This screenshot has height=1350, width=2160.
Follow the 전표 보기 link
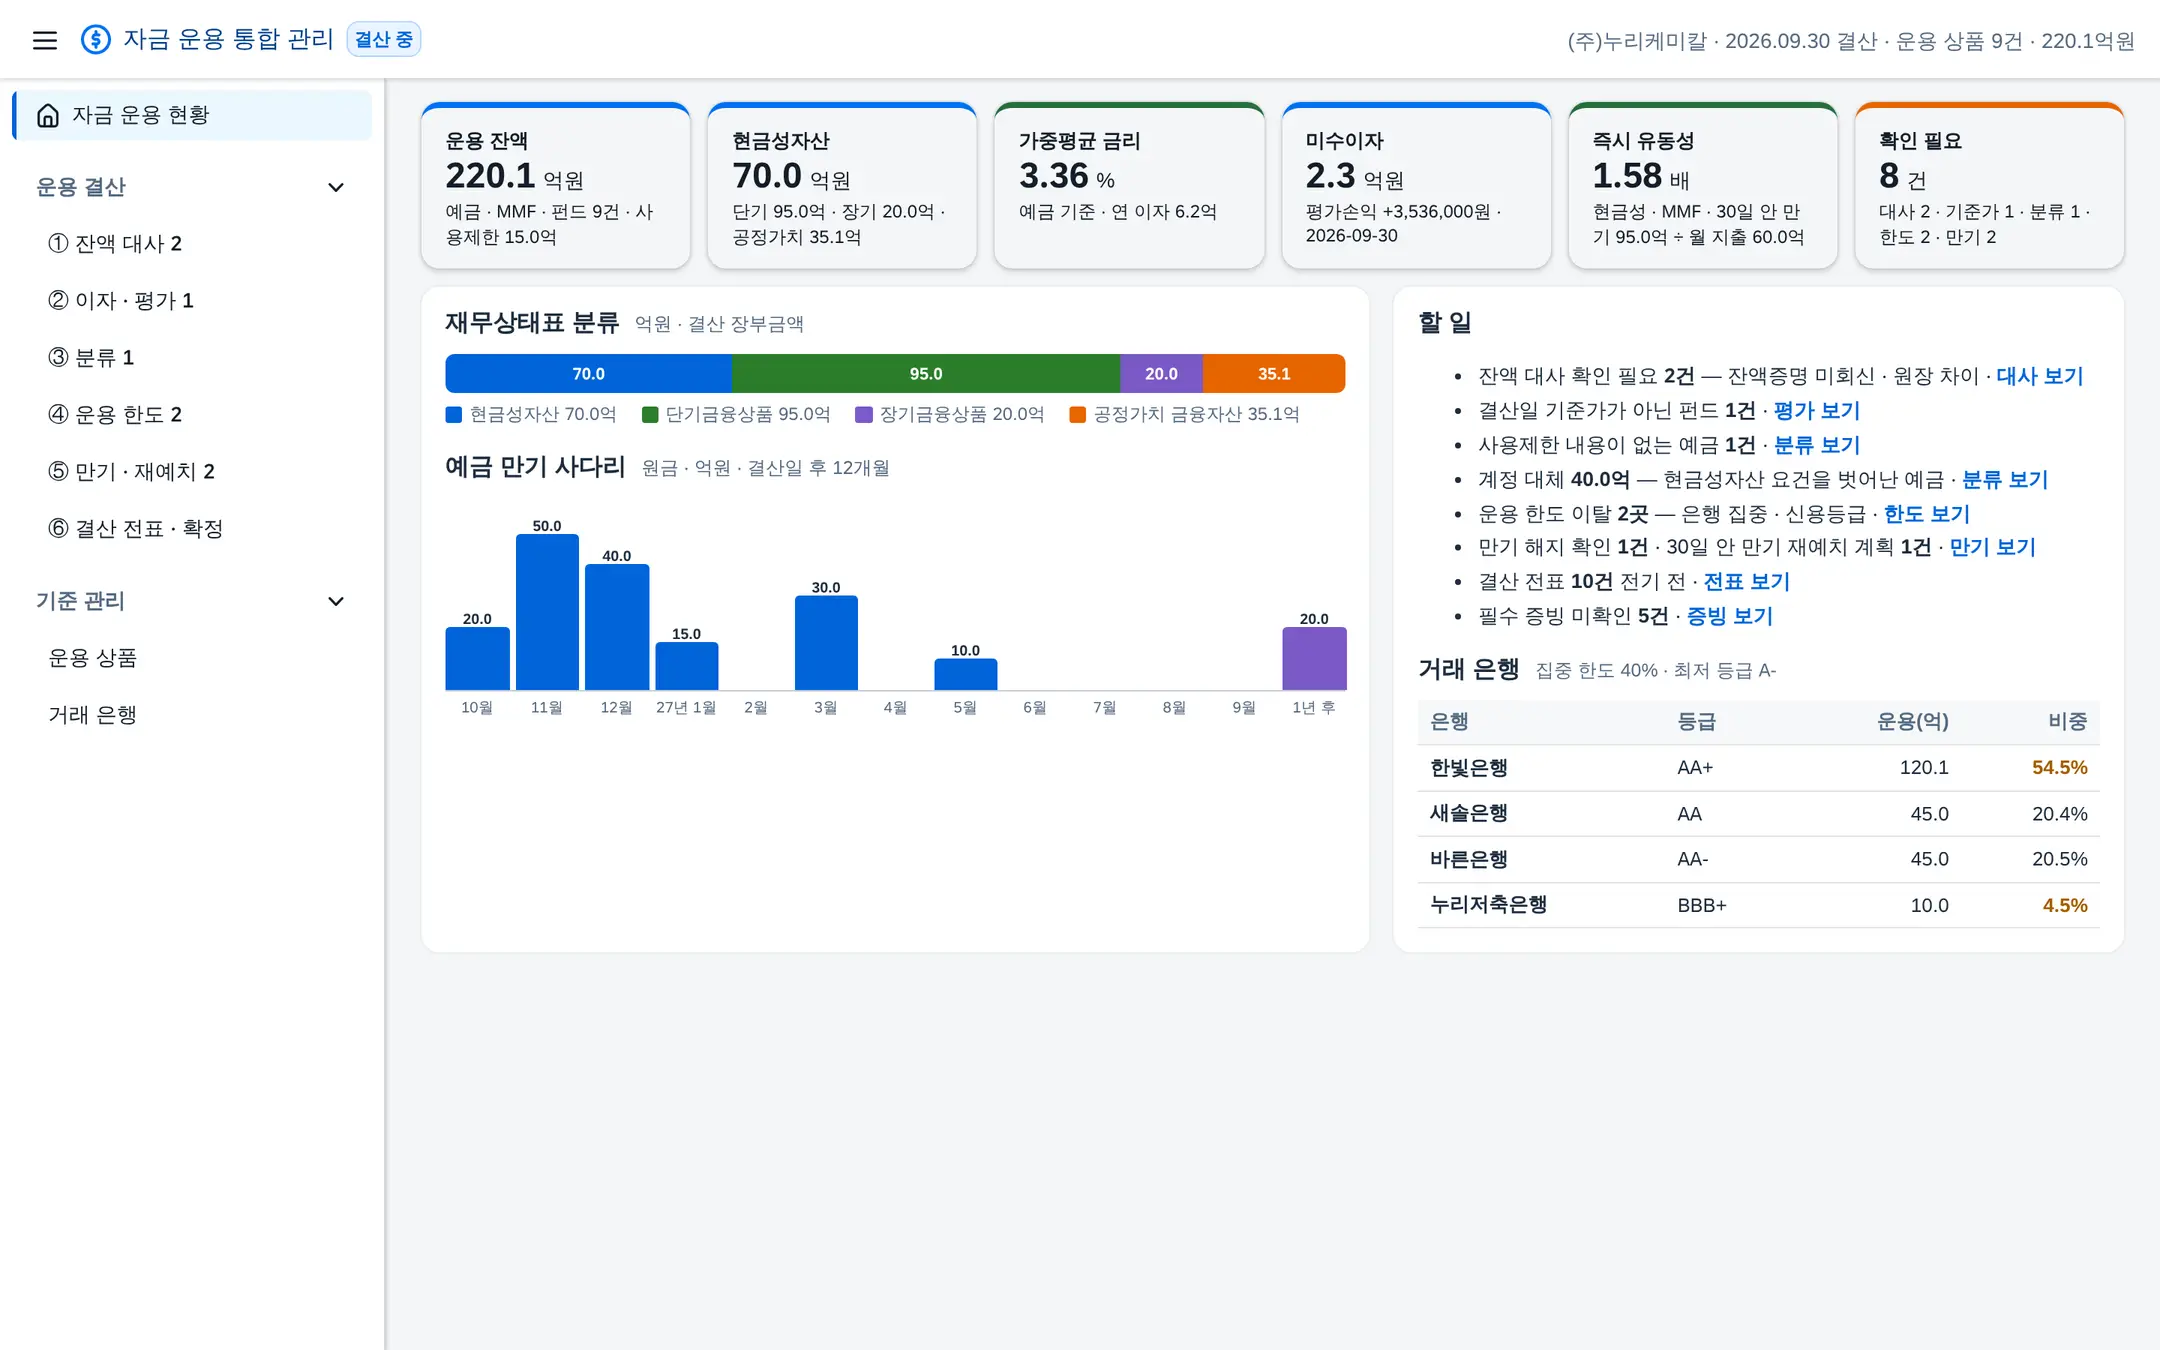[1747, 582]
